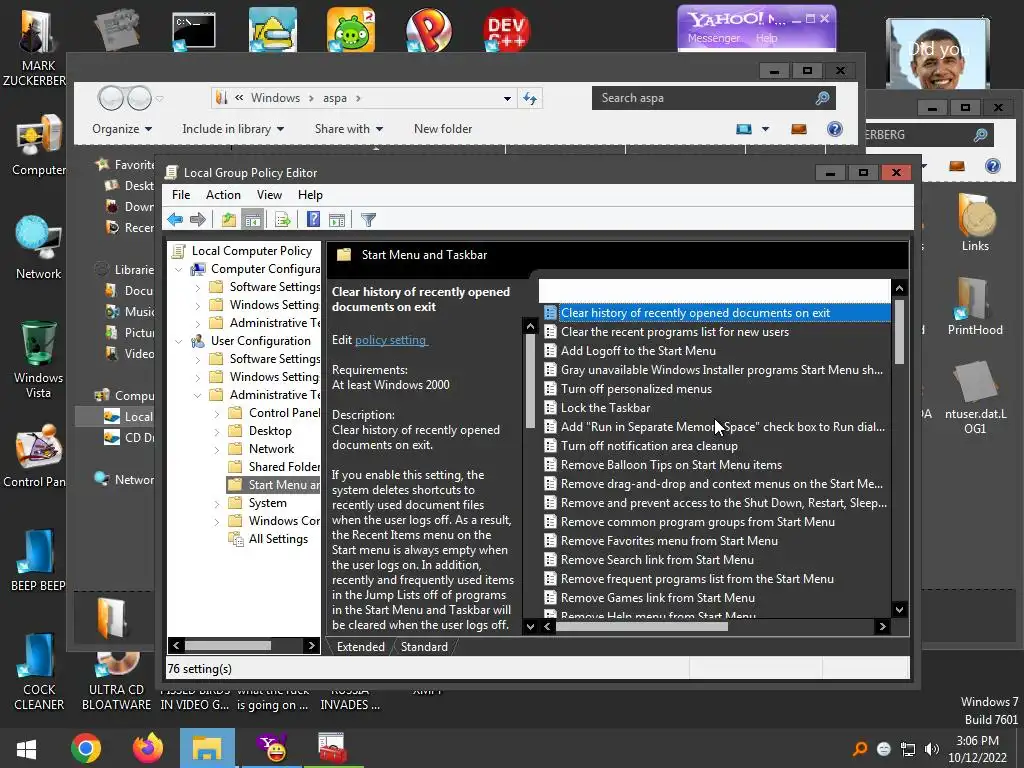
Task: Expand the Desktop tree node arrow
Action: pos(217,431)
